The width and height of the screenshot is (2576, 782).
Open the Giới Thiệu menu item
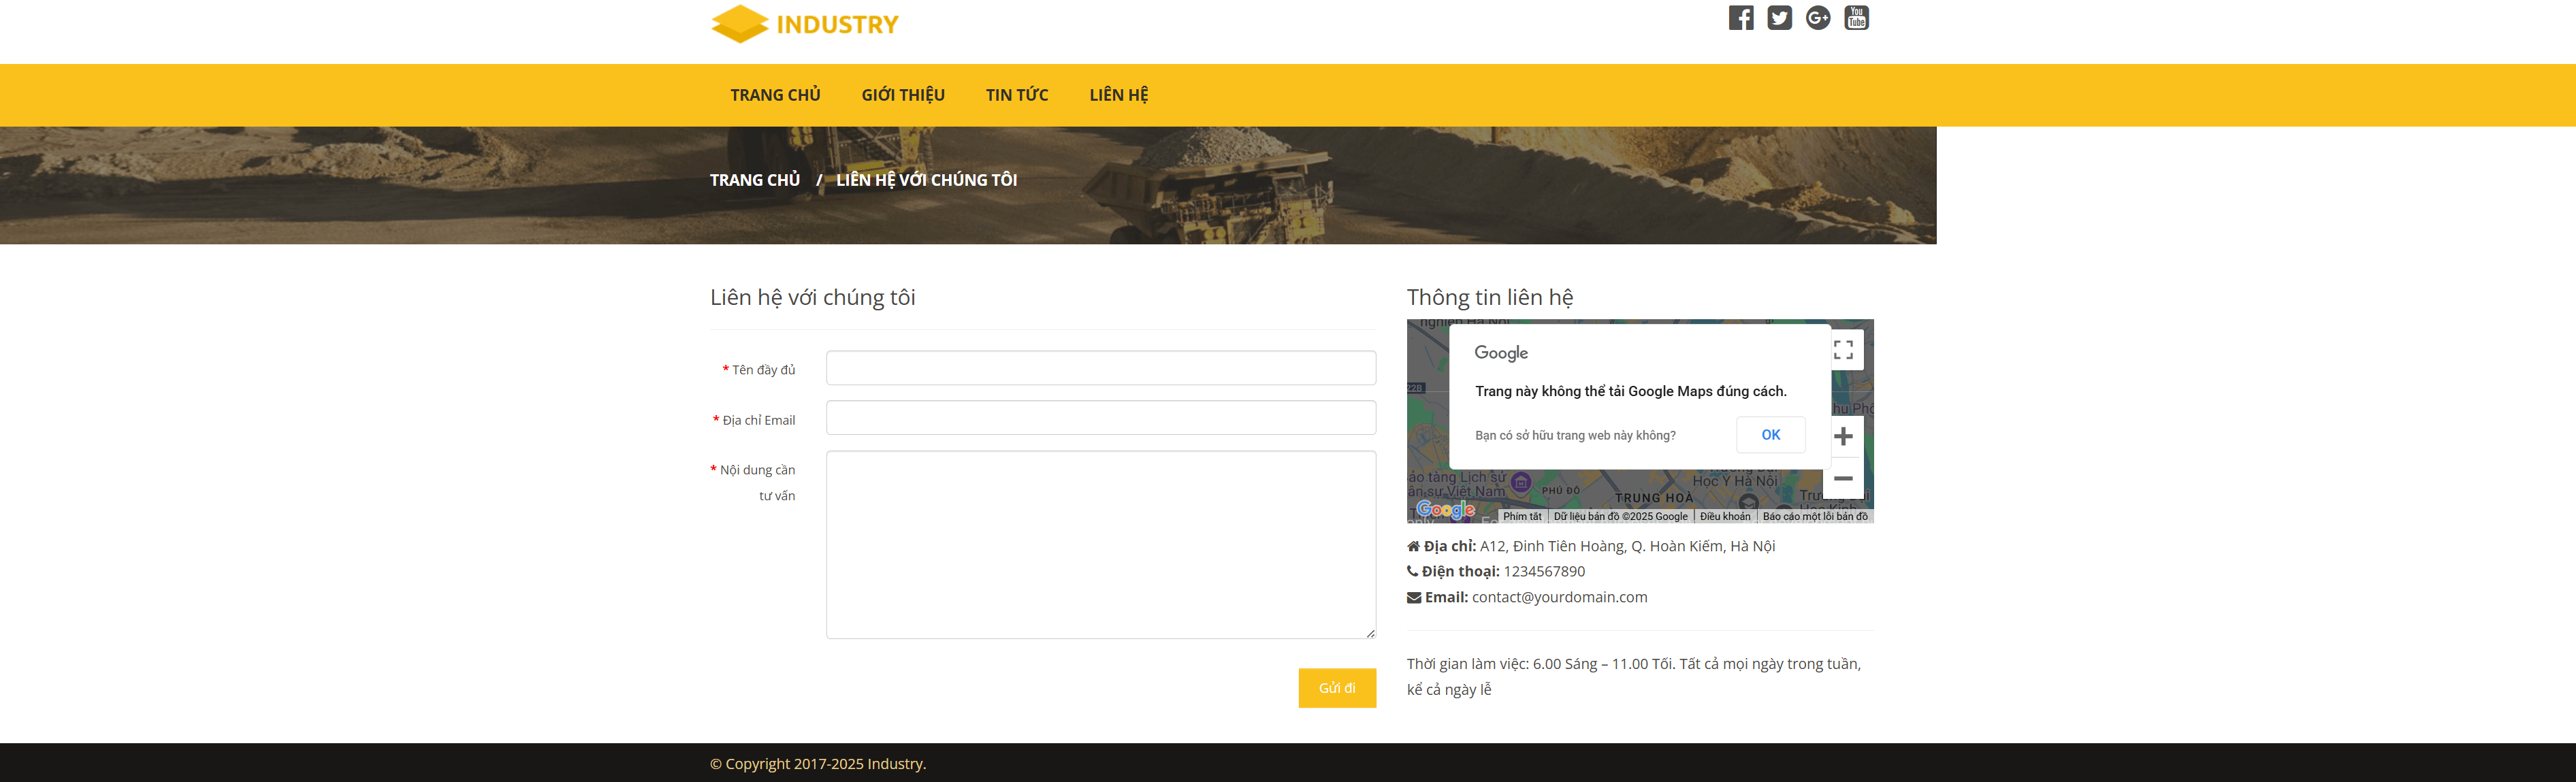(903, 95)
